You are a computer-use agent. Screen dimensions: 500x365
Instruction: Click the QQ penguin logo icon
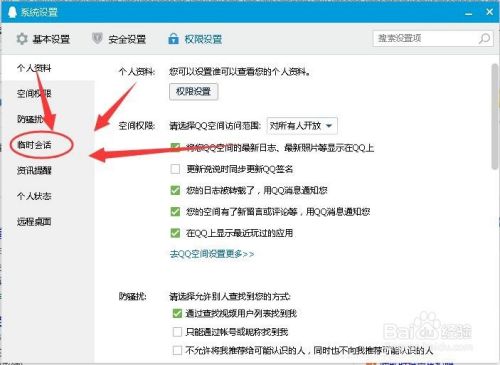12,12
